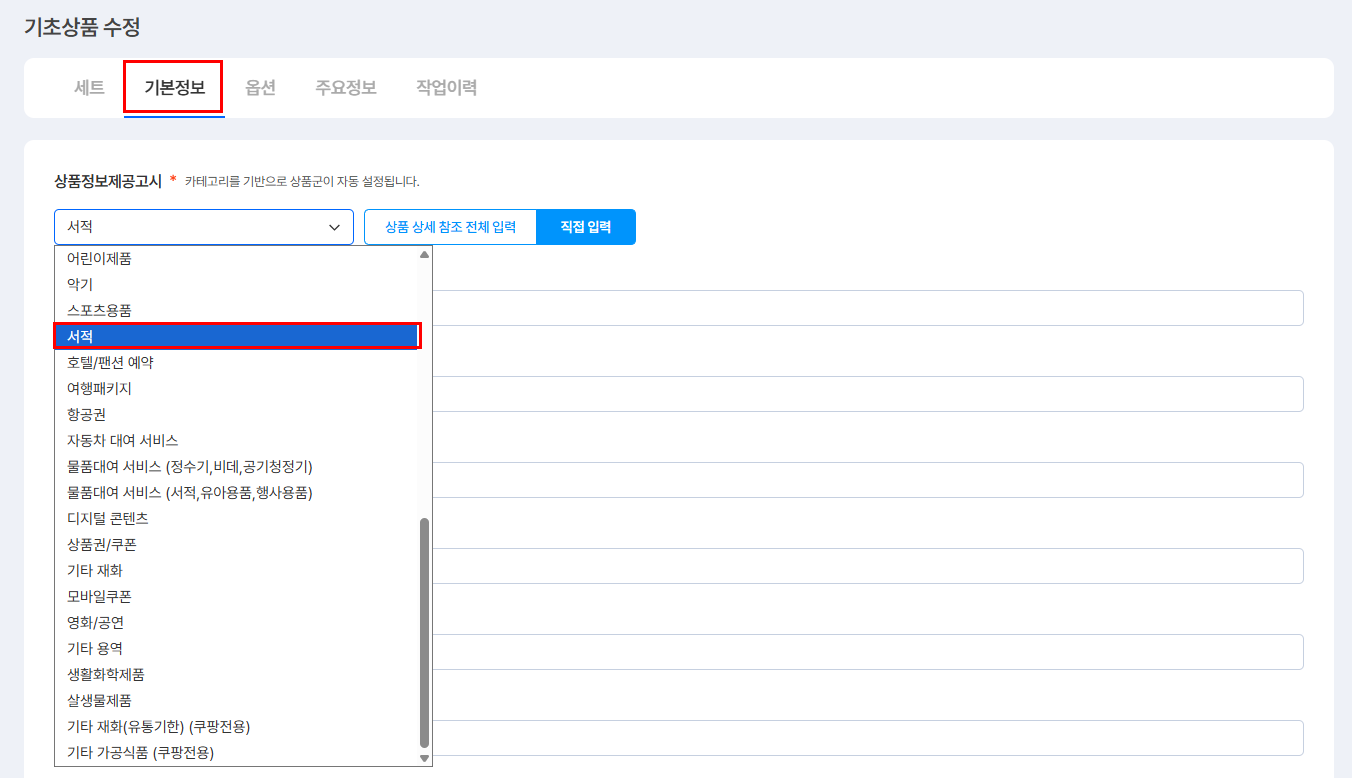Collapse the 서적 category dropdown

[204, 227]
